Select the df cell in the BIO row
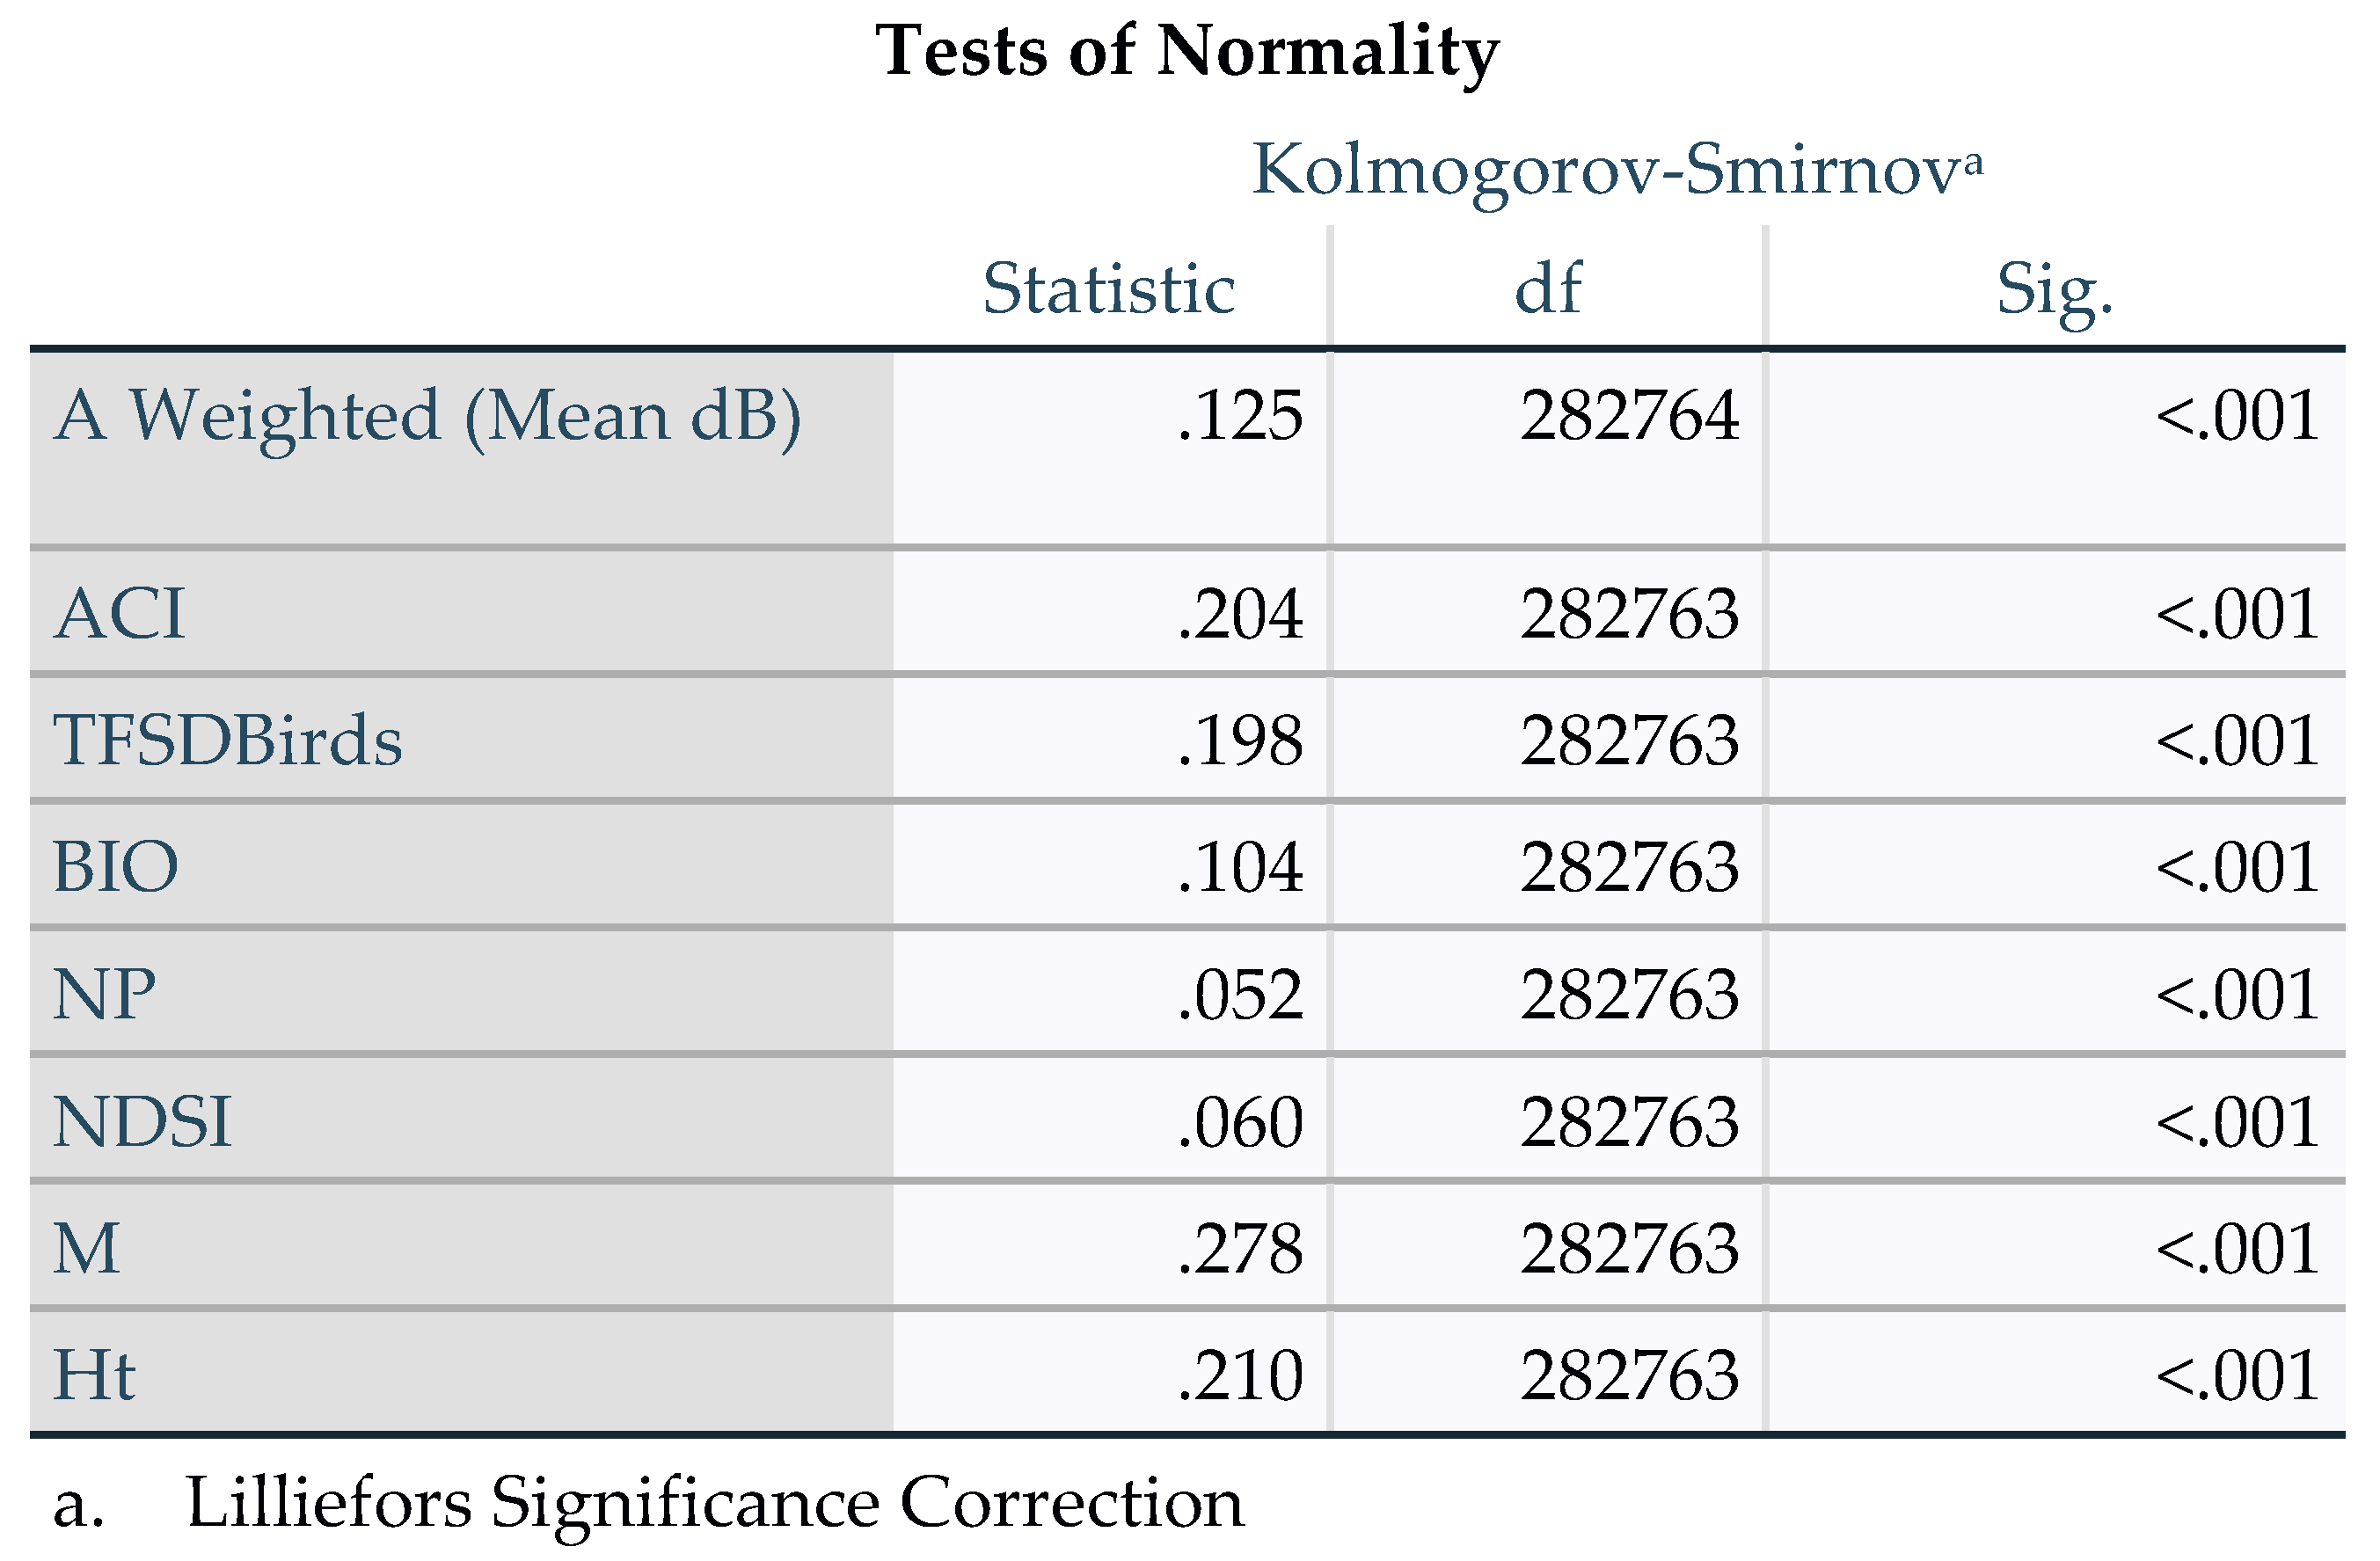 [x=1629, y=866]
